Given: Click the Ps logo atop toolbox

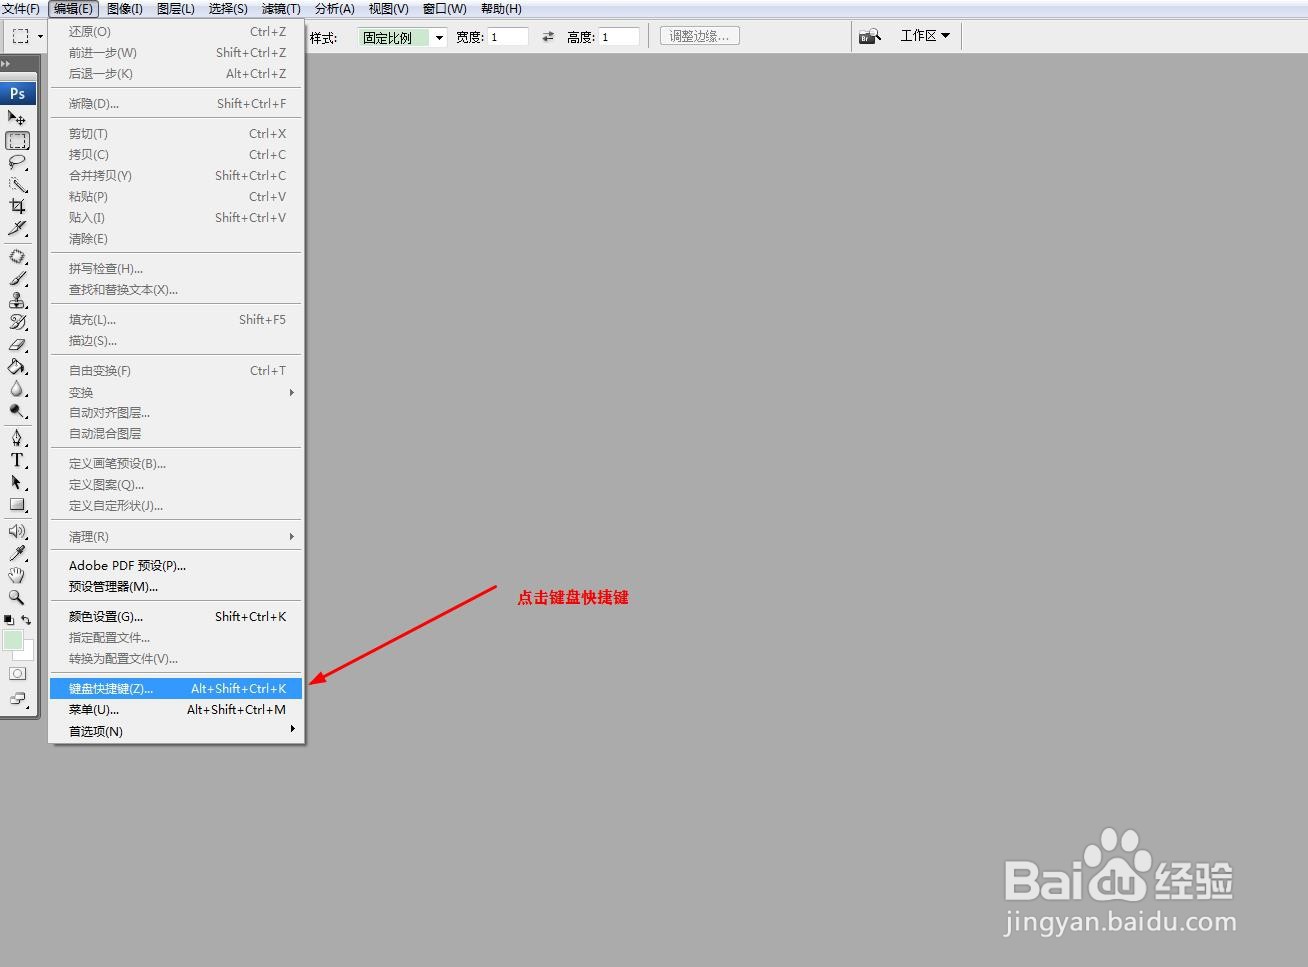Looking at the screenshot, I should [x=18, y=93].
